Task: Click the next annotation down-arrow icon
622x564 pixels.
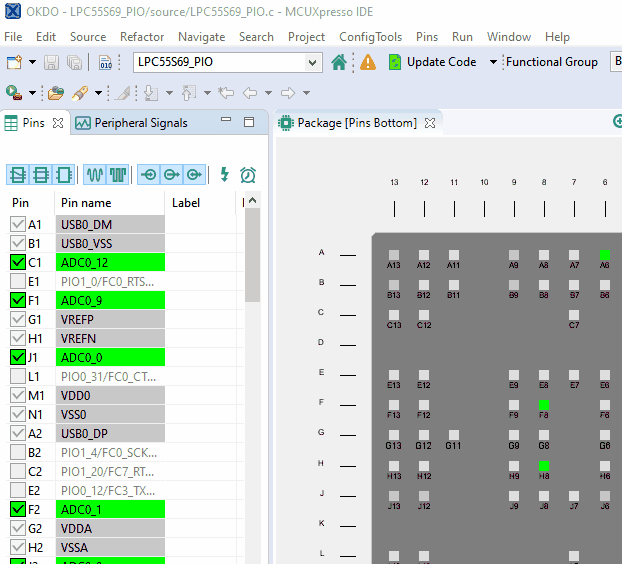Action: (x=151, y=93)
